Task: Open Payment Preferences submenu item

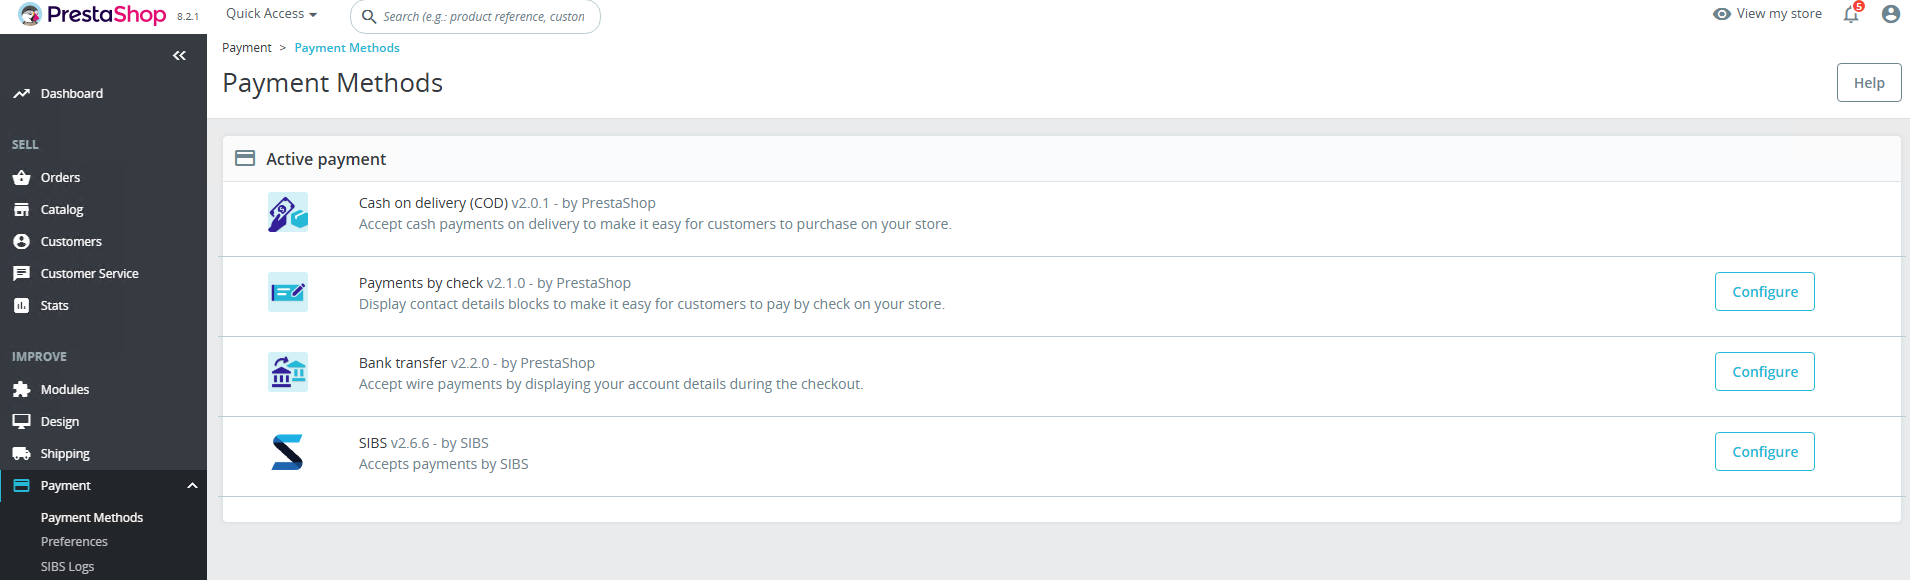Action: click(x=74, y=542)
